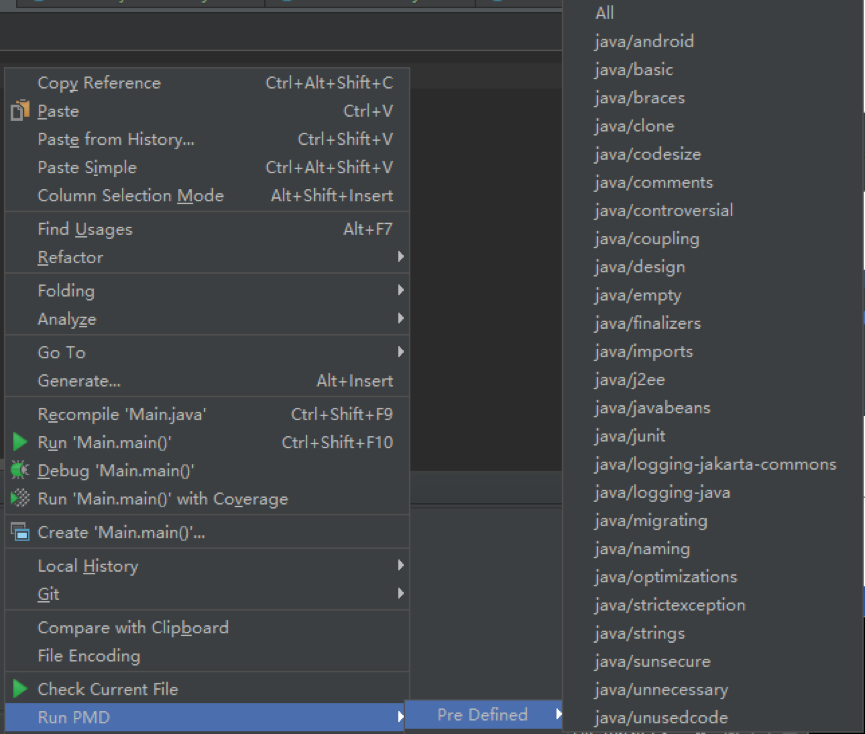Enable Column Selection Mode
865x734 pixels.
[x=207, y=195]
